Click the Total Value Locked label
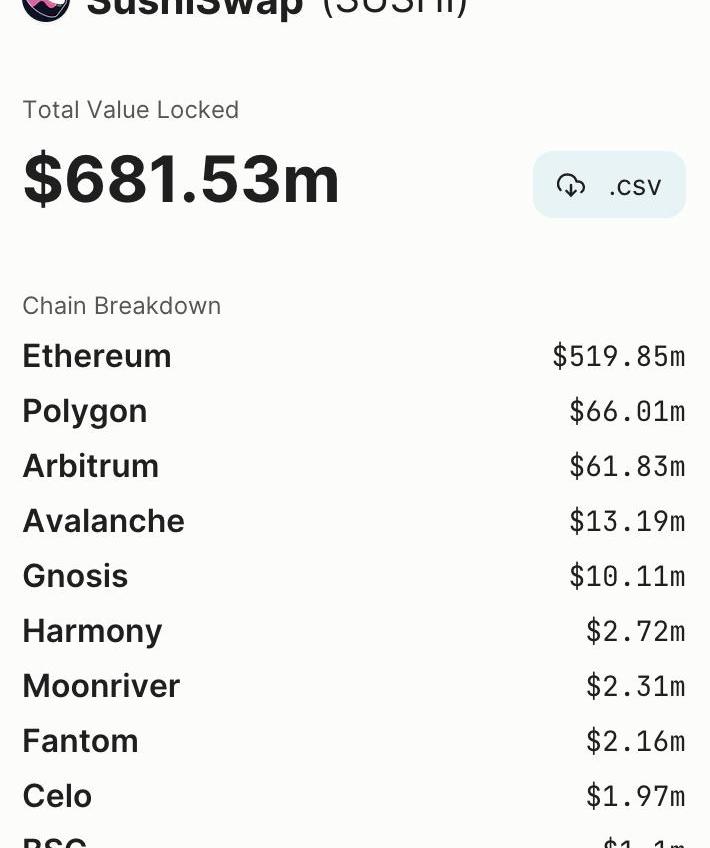 (x=131, y=110)
